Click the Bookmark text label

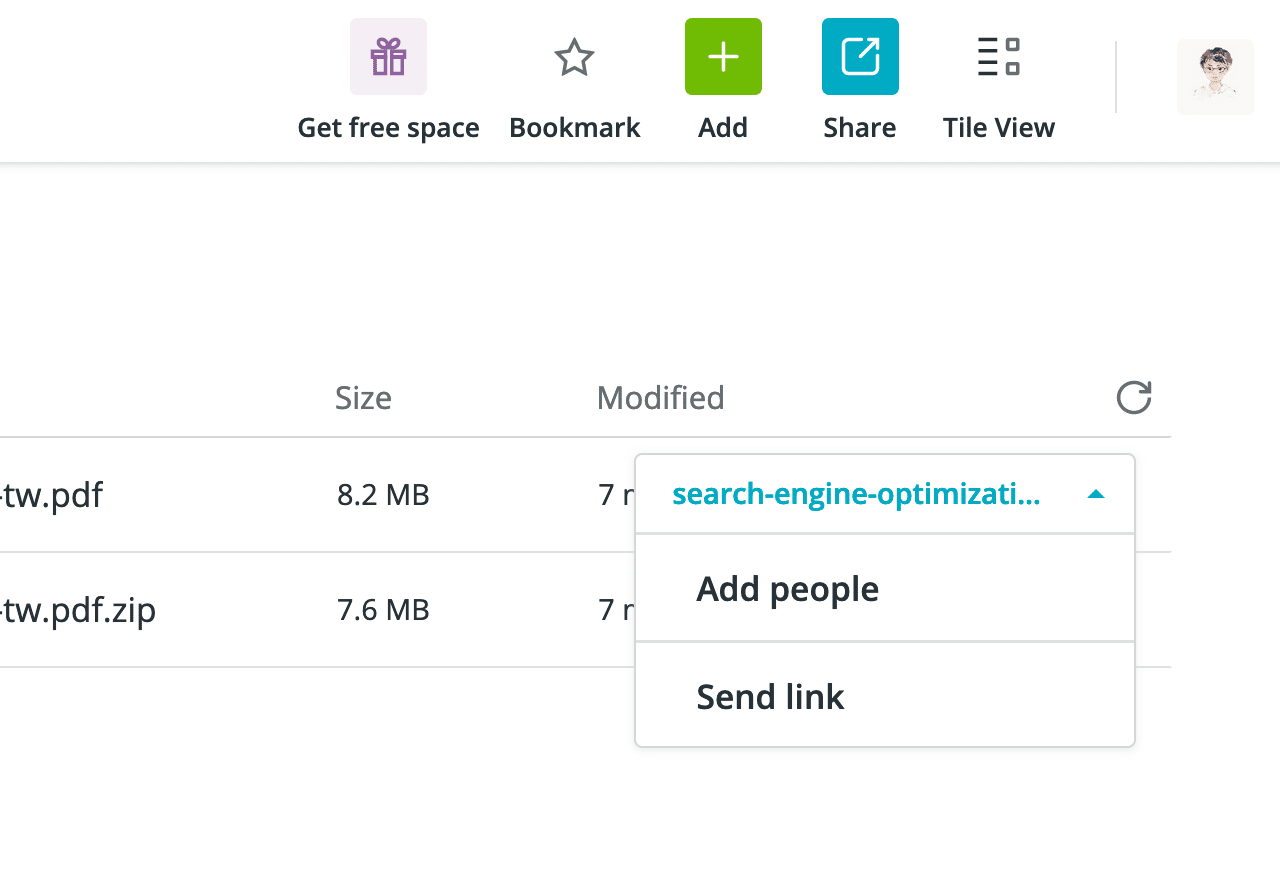[574, 128]
